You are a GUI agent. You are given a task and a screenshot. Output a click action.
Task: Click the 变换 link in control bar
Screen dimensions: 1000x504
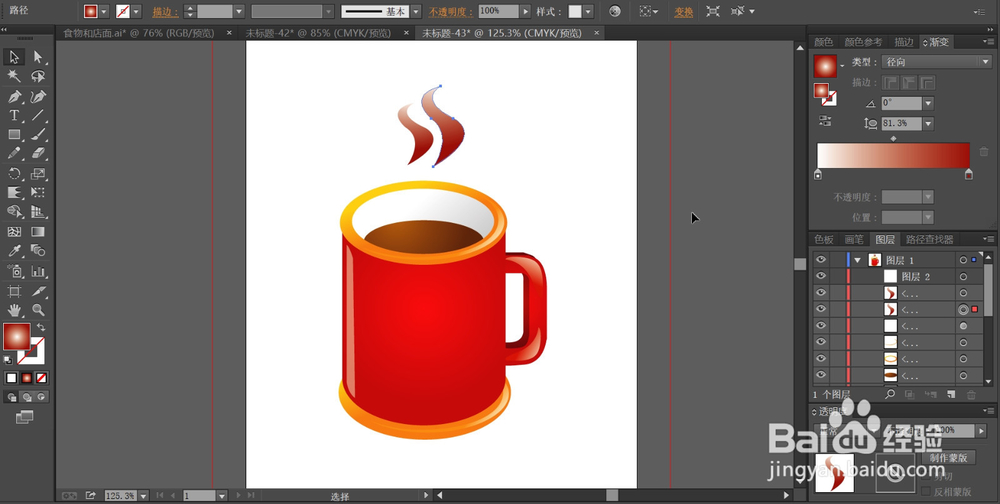coord(684,11)
